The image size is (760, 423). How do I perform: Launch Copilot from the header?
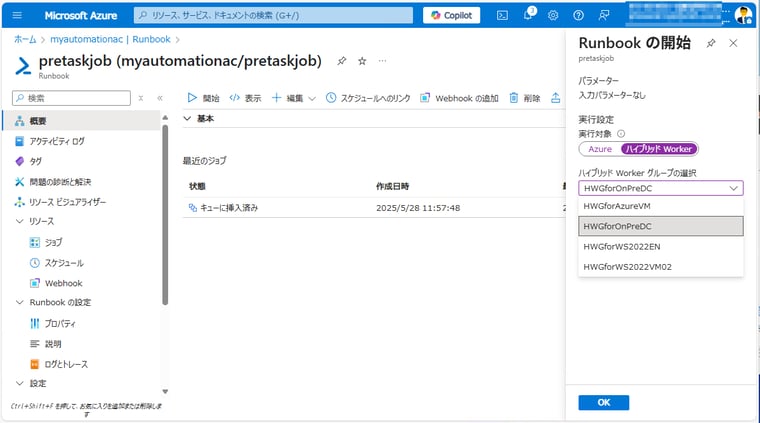(451, 15)
